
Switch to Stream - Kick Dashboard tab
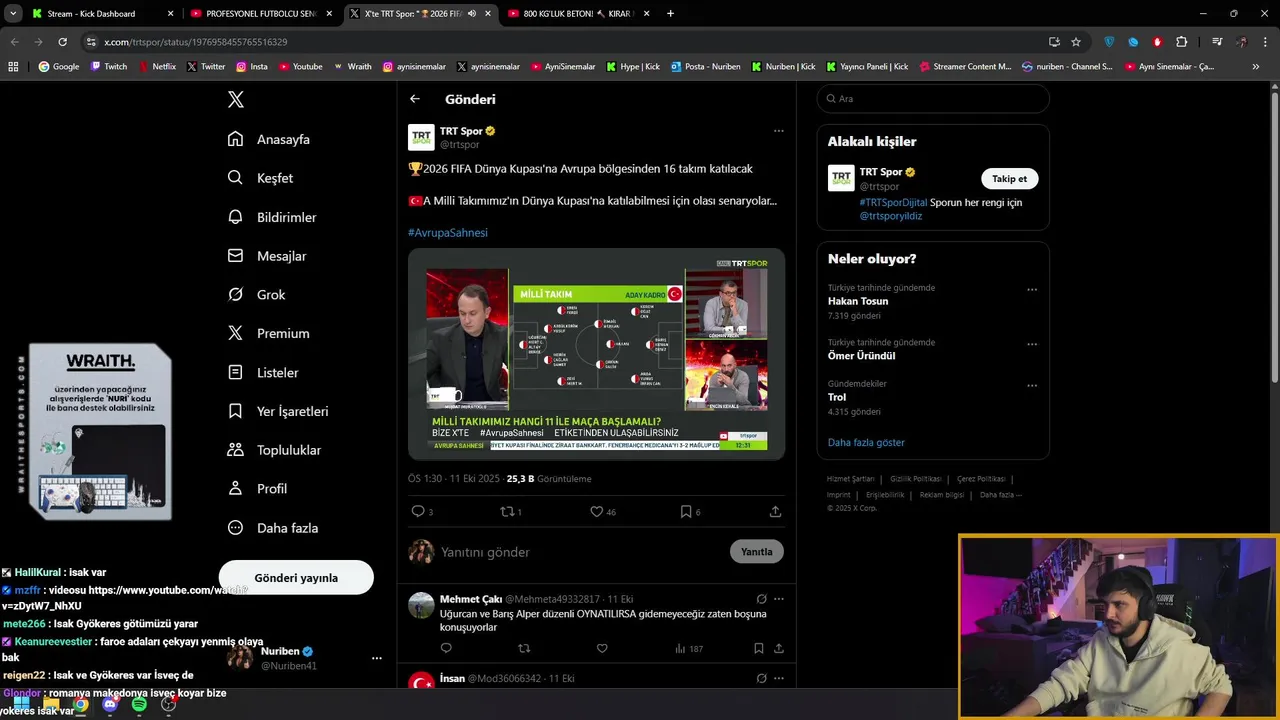(100, 14)
